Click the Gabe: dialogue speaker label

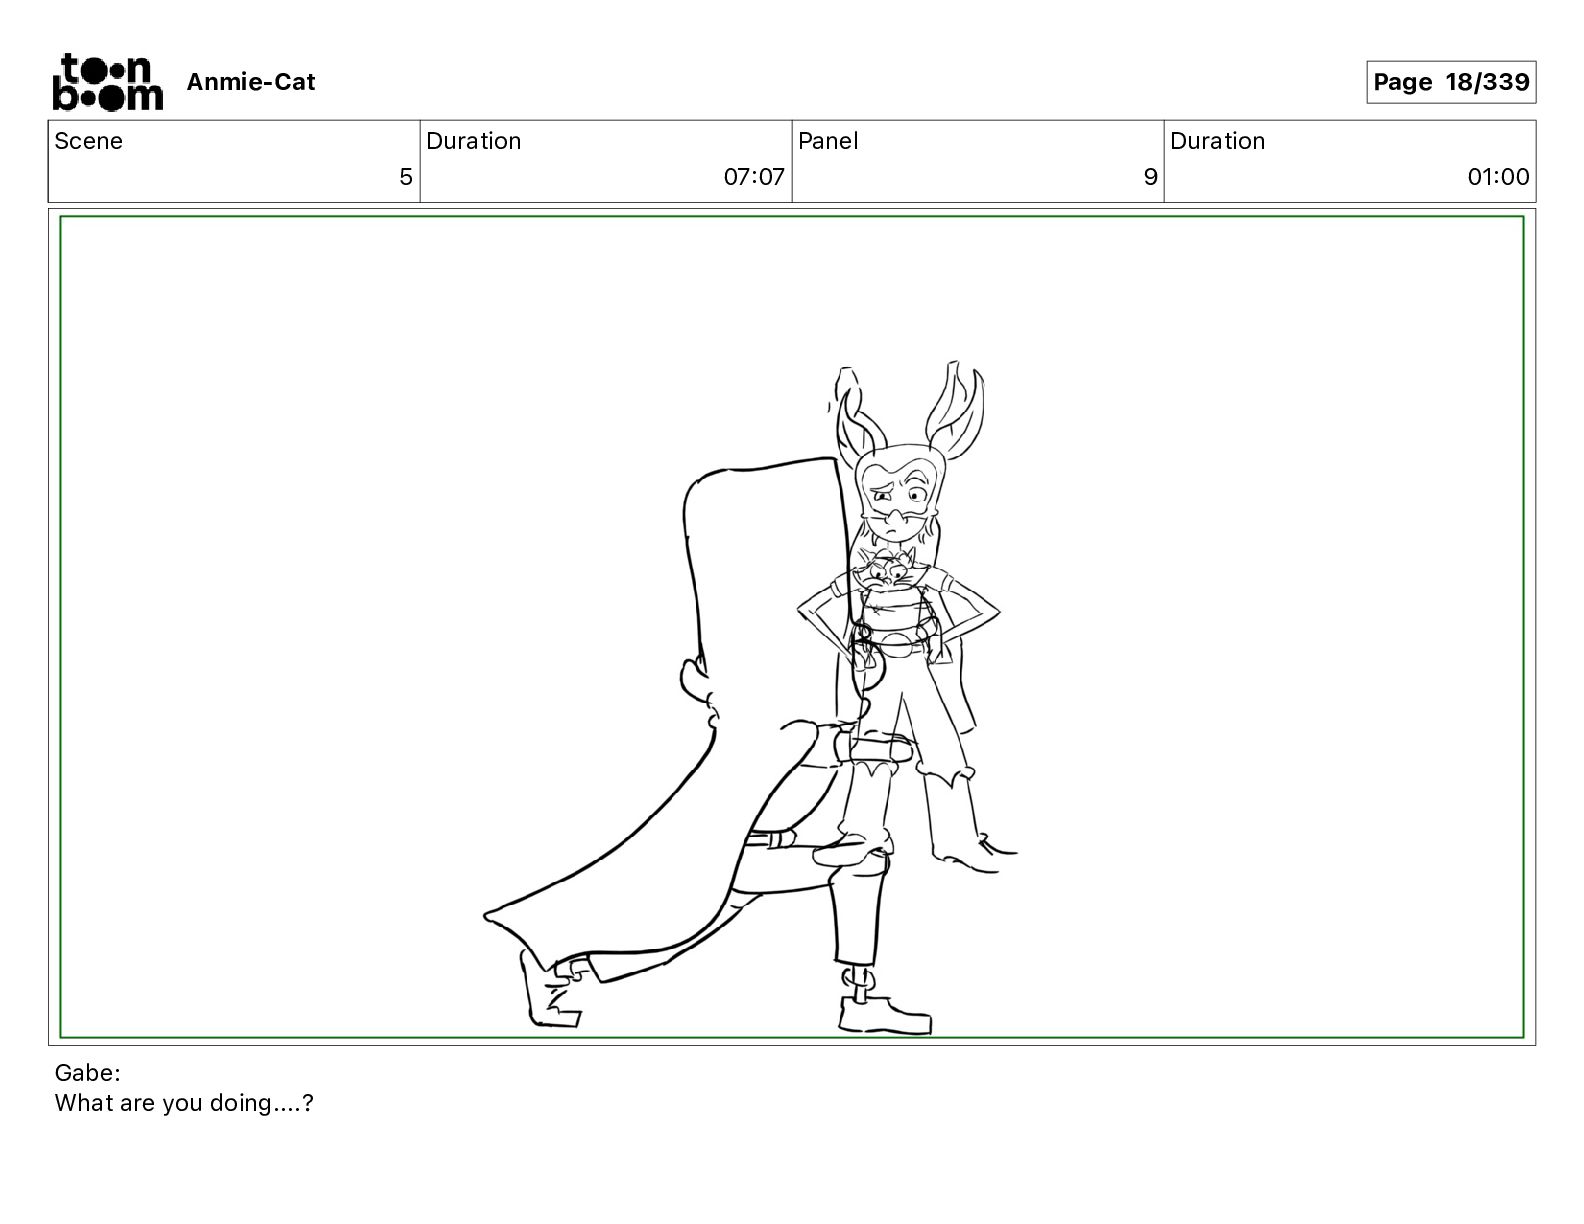[88, 1073]
